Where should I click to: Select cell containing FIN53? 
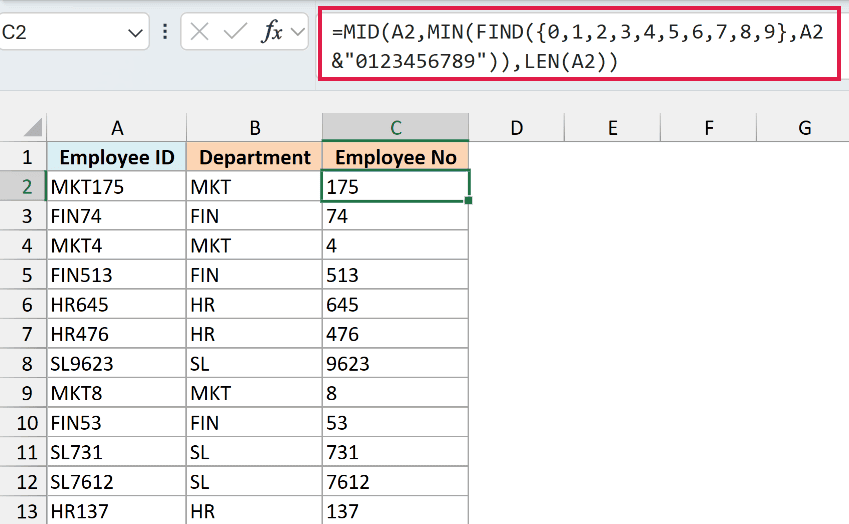(x=116, y=423)
